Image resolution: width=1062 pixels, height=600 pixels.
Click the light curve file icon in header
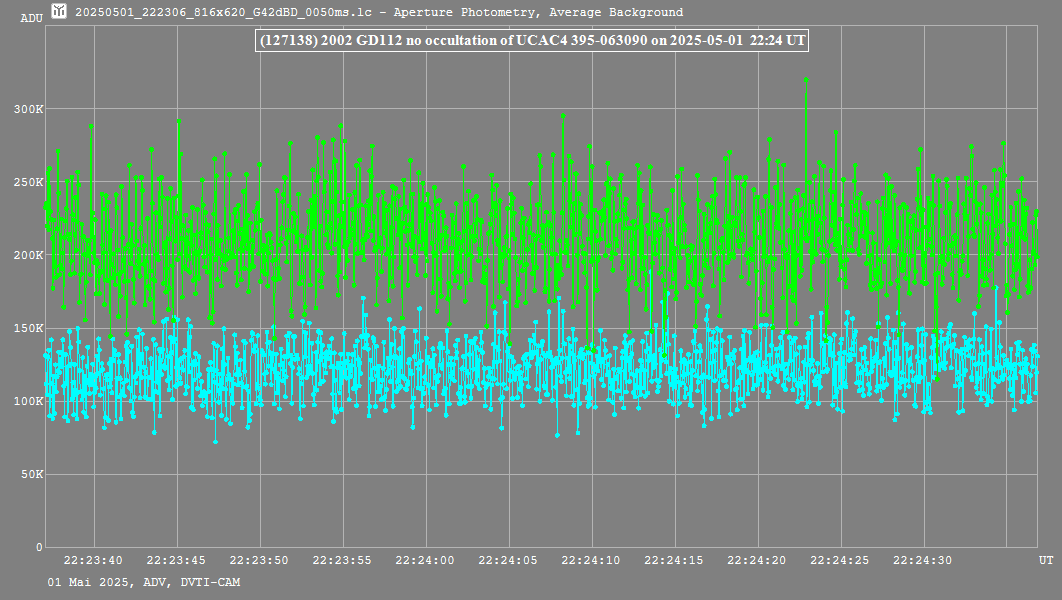click(x=59, y=12)
